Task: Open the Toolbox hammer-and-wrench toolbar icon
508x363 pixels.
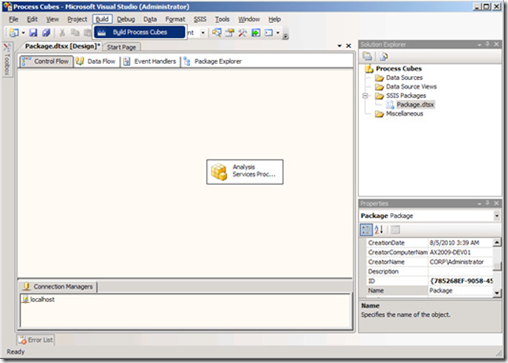Action: pyautogui.click(x=243, y=33)
